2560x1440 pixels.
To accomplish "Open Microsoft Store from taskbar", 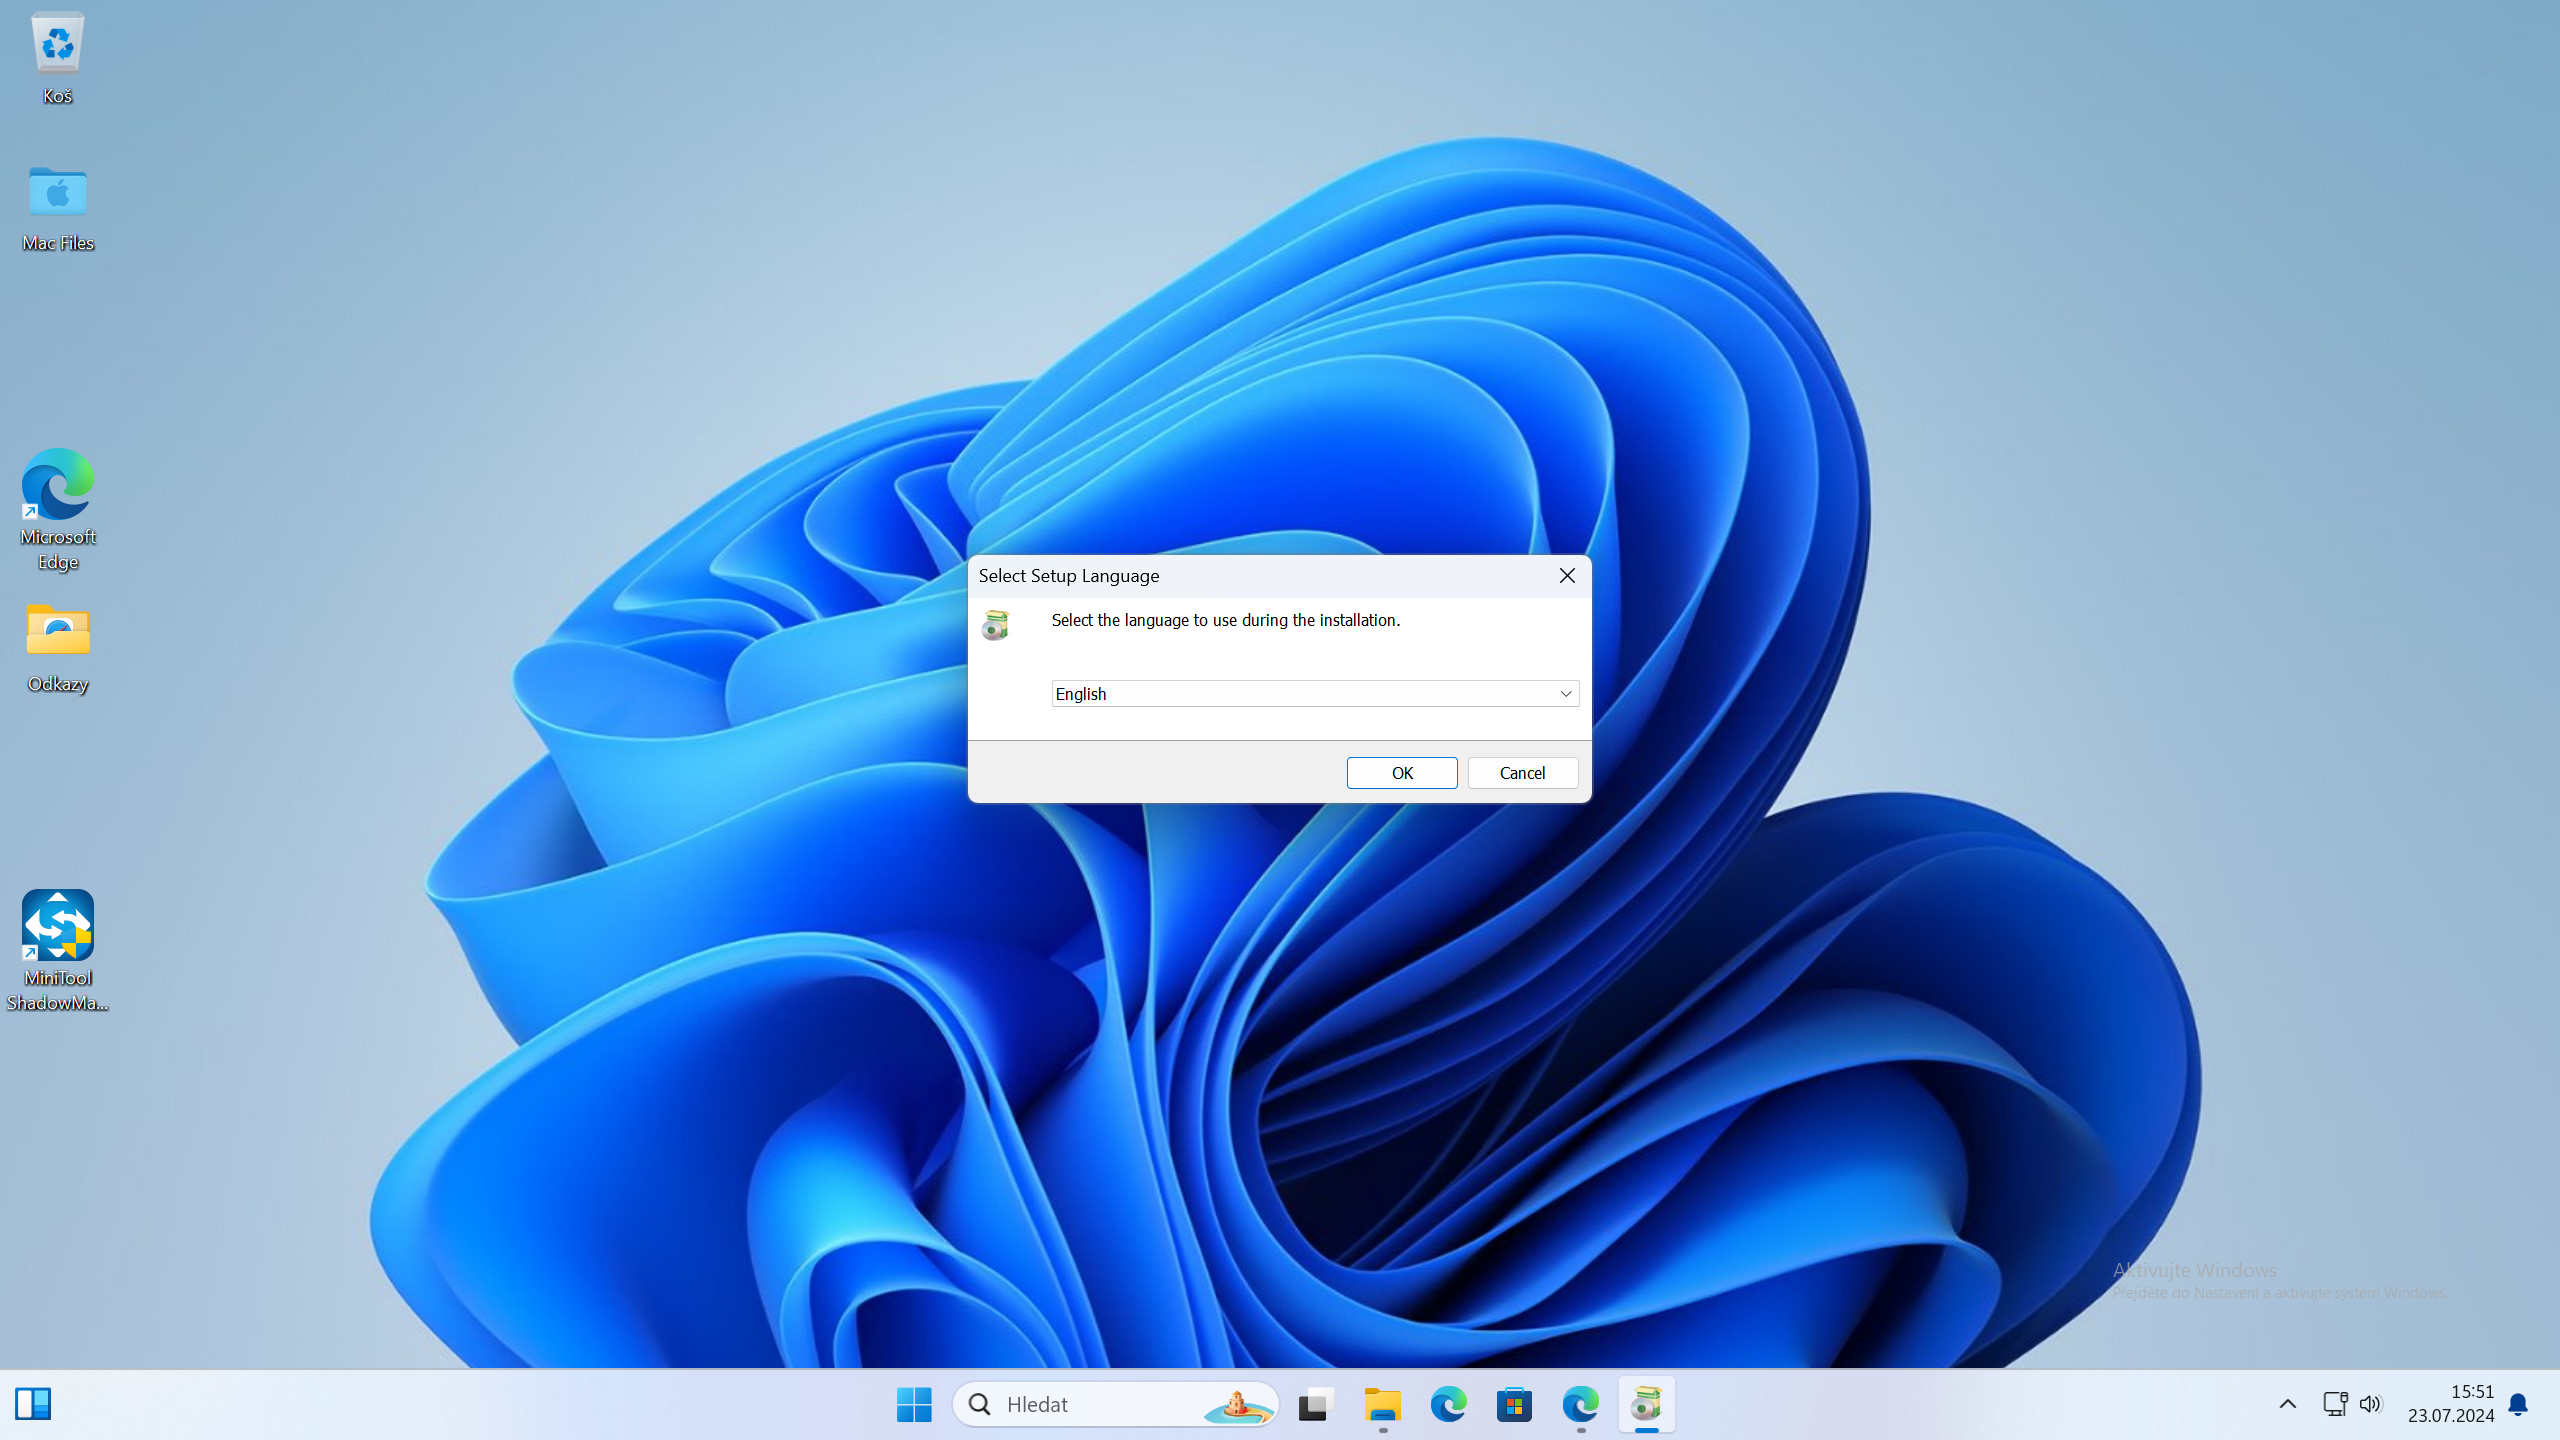I will [1514, 1404].
